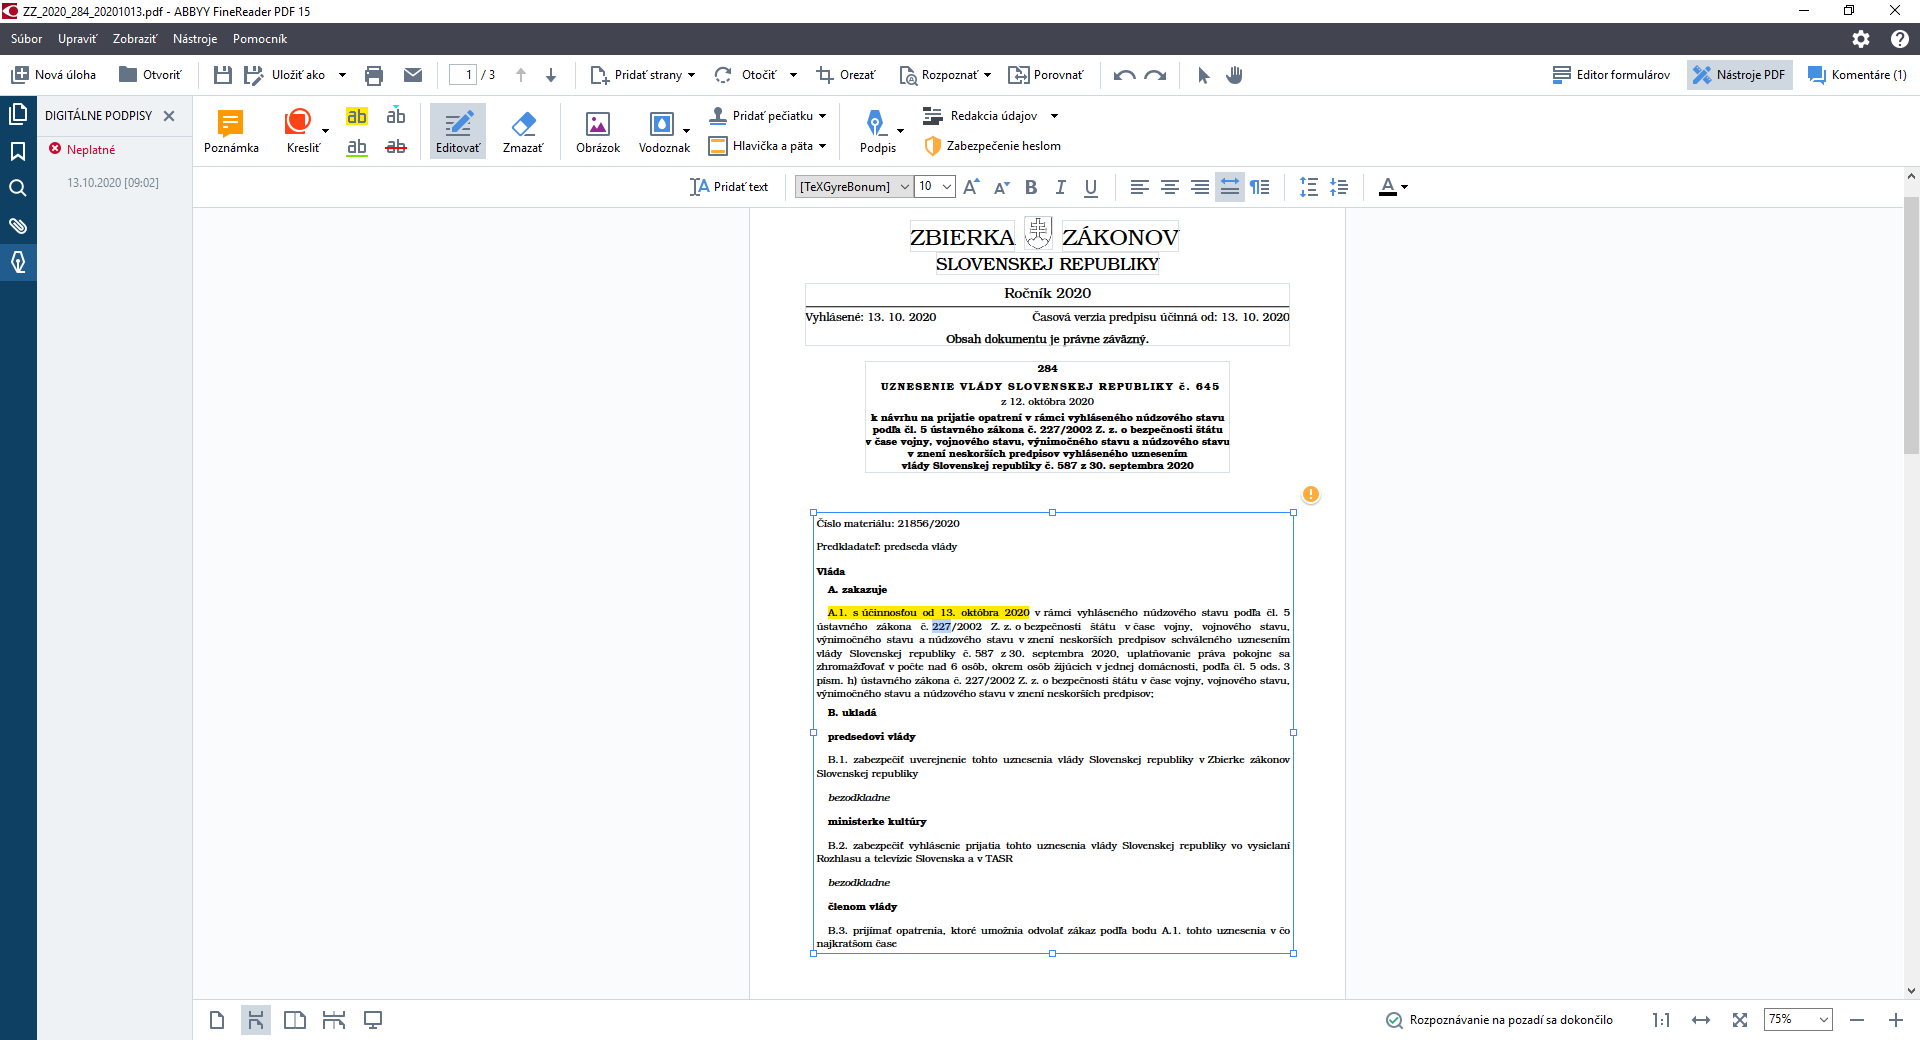Image resolution: width=1920 pixels, height=1040 pixels.
Task: Open Hlavička a päta dropdown
Action: [768, 146]
